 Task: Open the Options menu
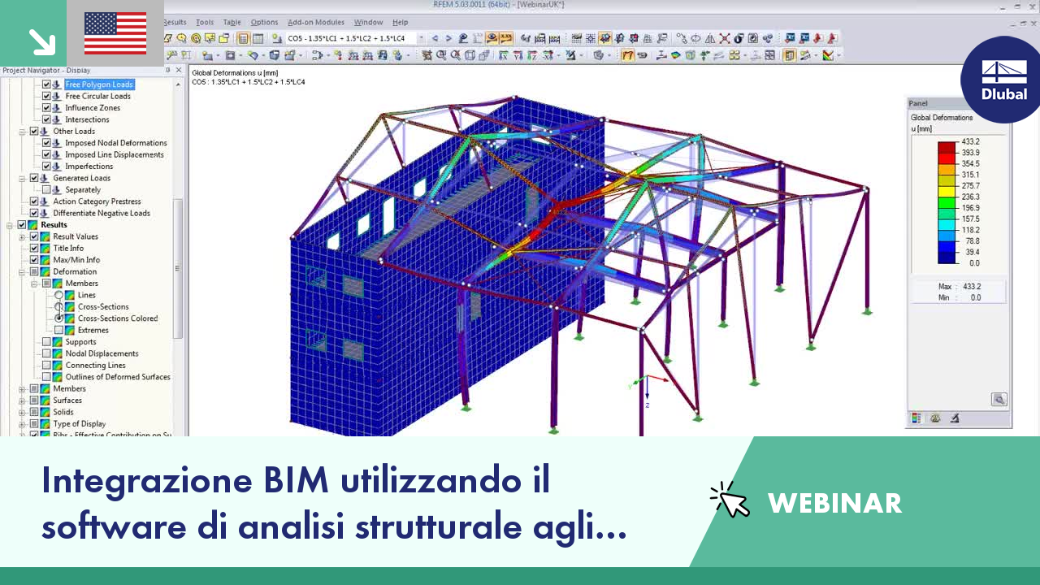coord(264,22)
